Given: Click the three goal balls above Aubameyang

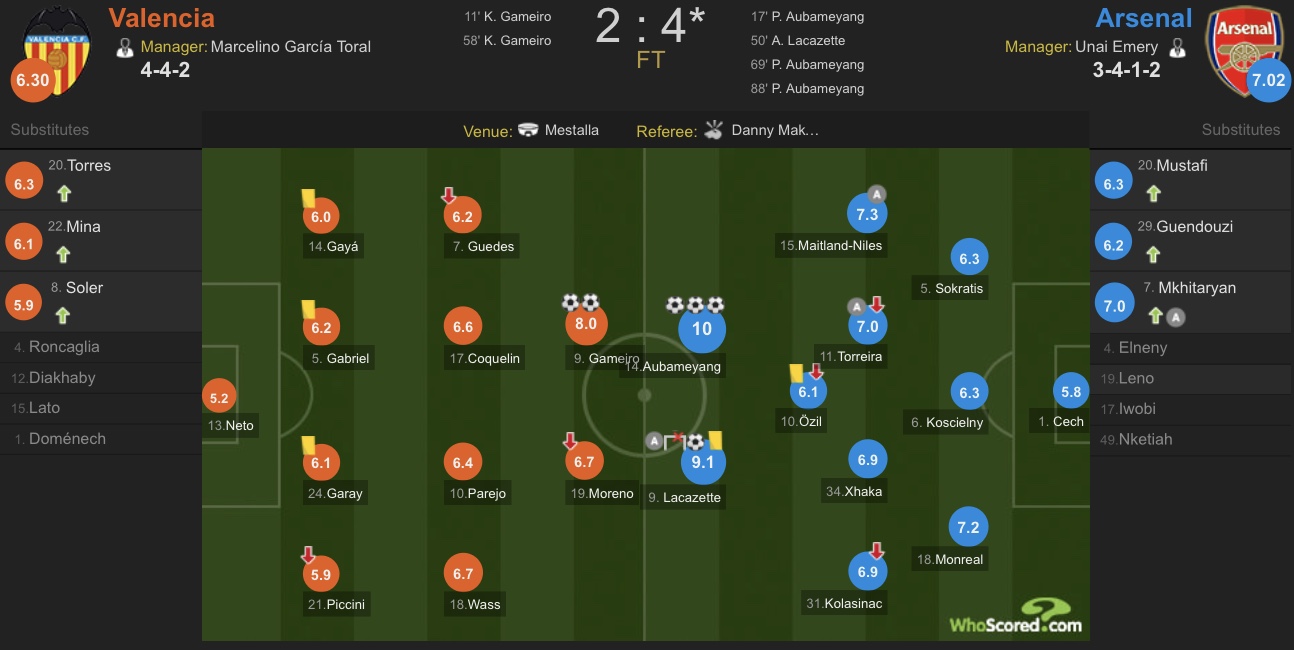Looking at the screenshot, I should pyautogui.click(x=695, y=305).
